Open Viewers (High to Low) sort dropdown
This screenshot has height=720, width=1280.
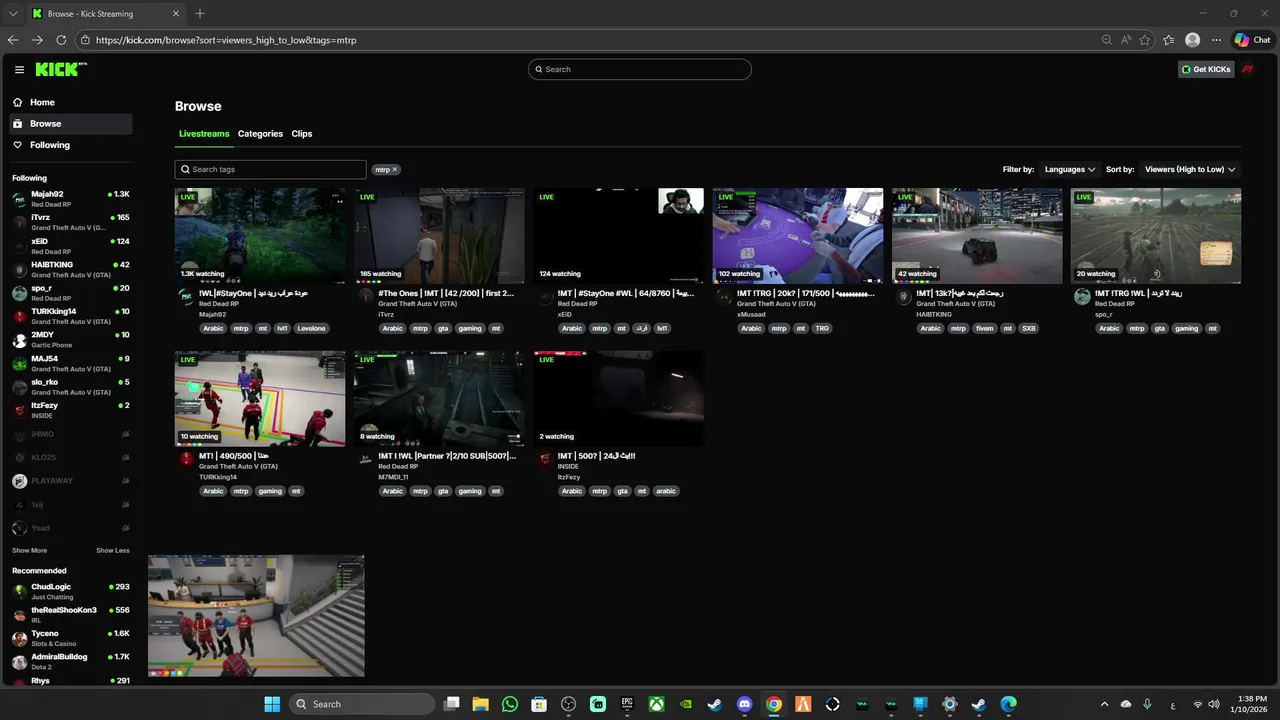[x=1190, y=170]
